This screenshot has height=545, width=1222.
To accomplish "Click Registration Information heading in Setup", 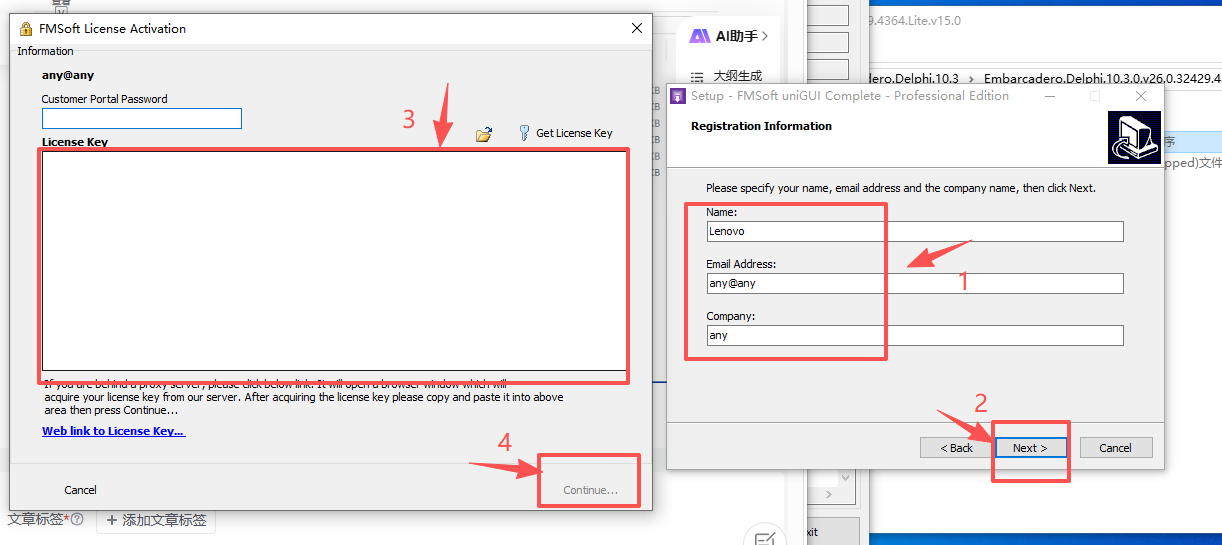I will pos(761,126).
